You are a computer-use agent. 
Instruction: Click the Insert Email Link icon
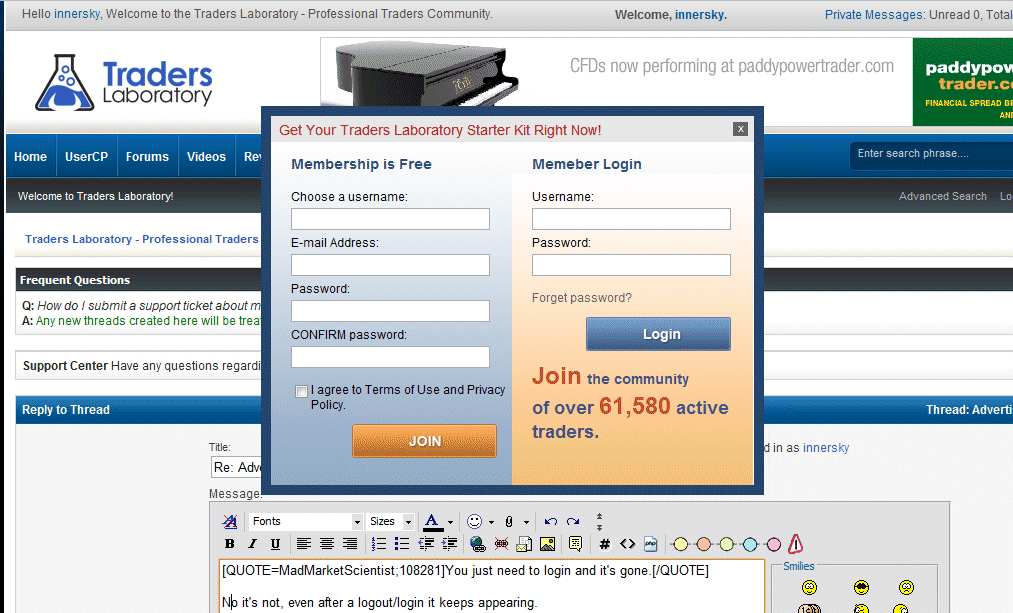pos(524,544)
